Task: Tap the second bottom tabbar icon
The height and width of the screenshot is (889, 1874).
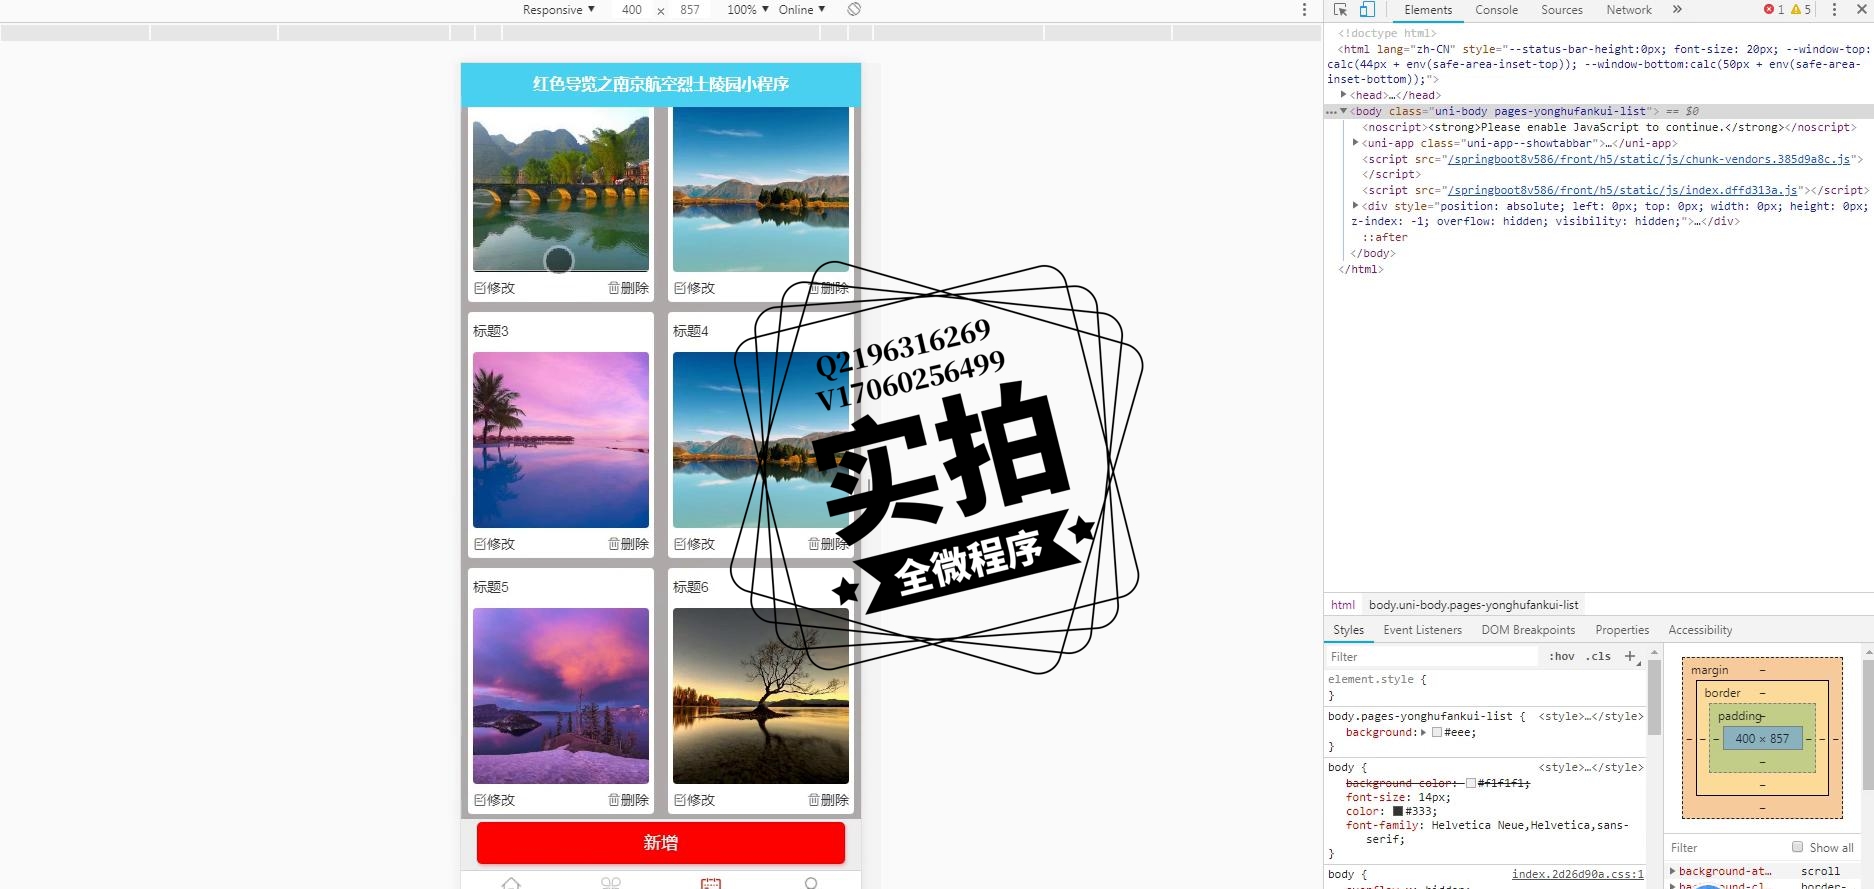Action: point(611,883)
